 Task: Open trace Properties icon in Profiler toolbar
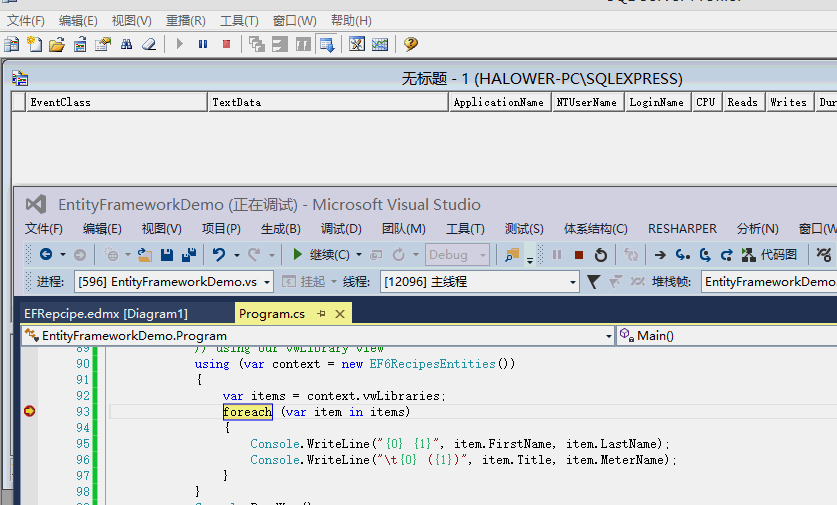point(103,44)
